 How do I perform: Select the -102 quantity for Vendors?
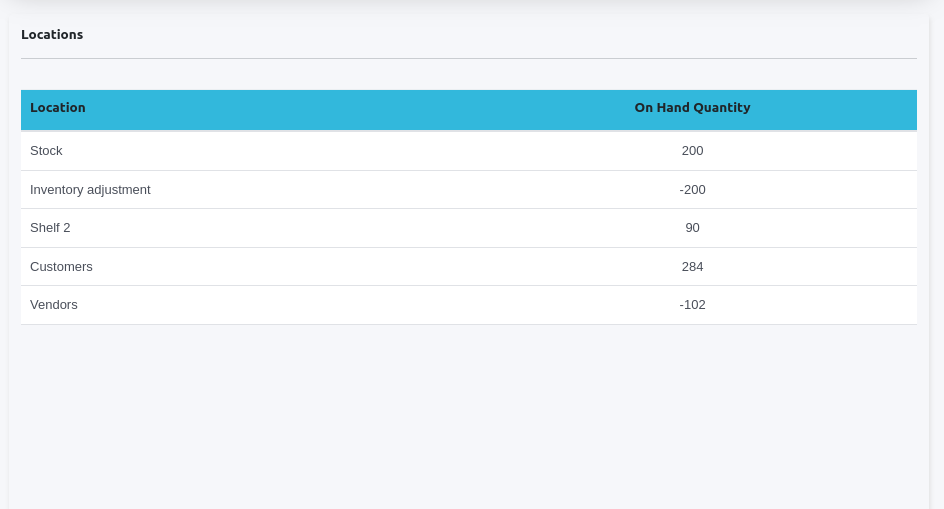coord(692,305)
